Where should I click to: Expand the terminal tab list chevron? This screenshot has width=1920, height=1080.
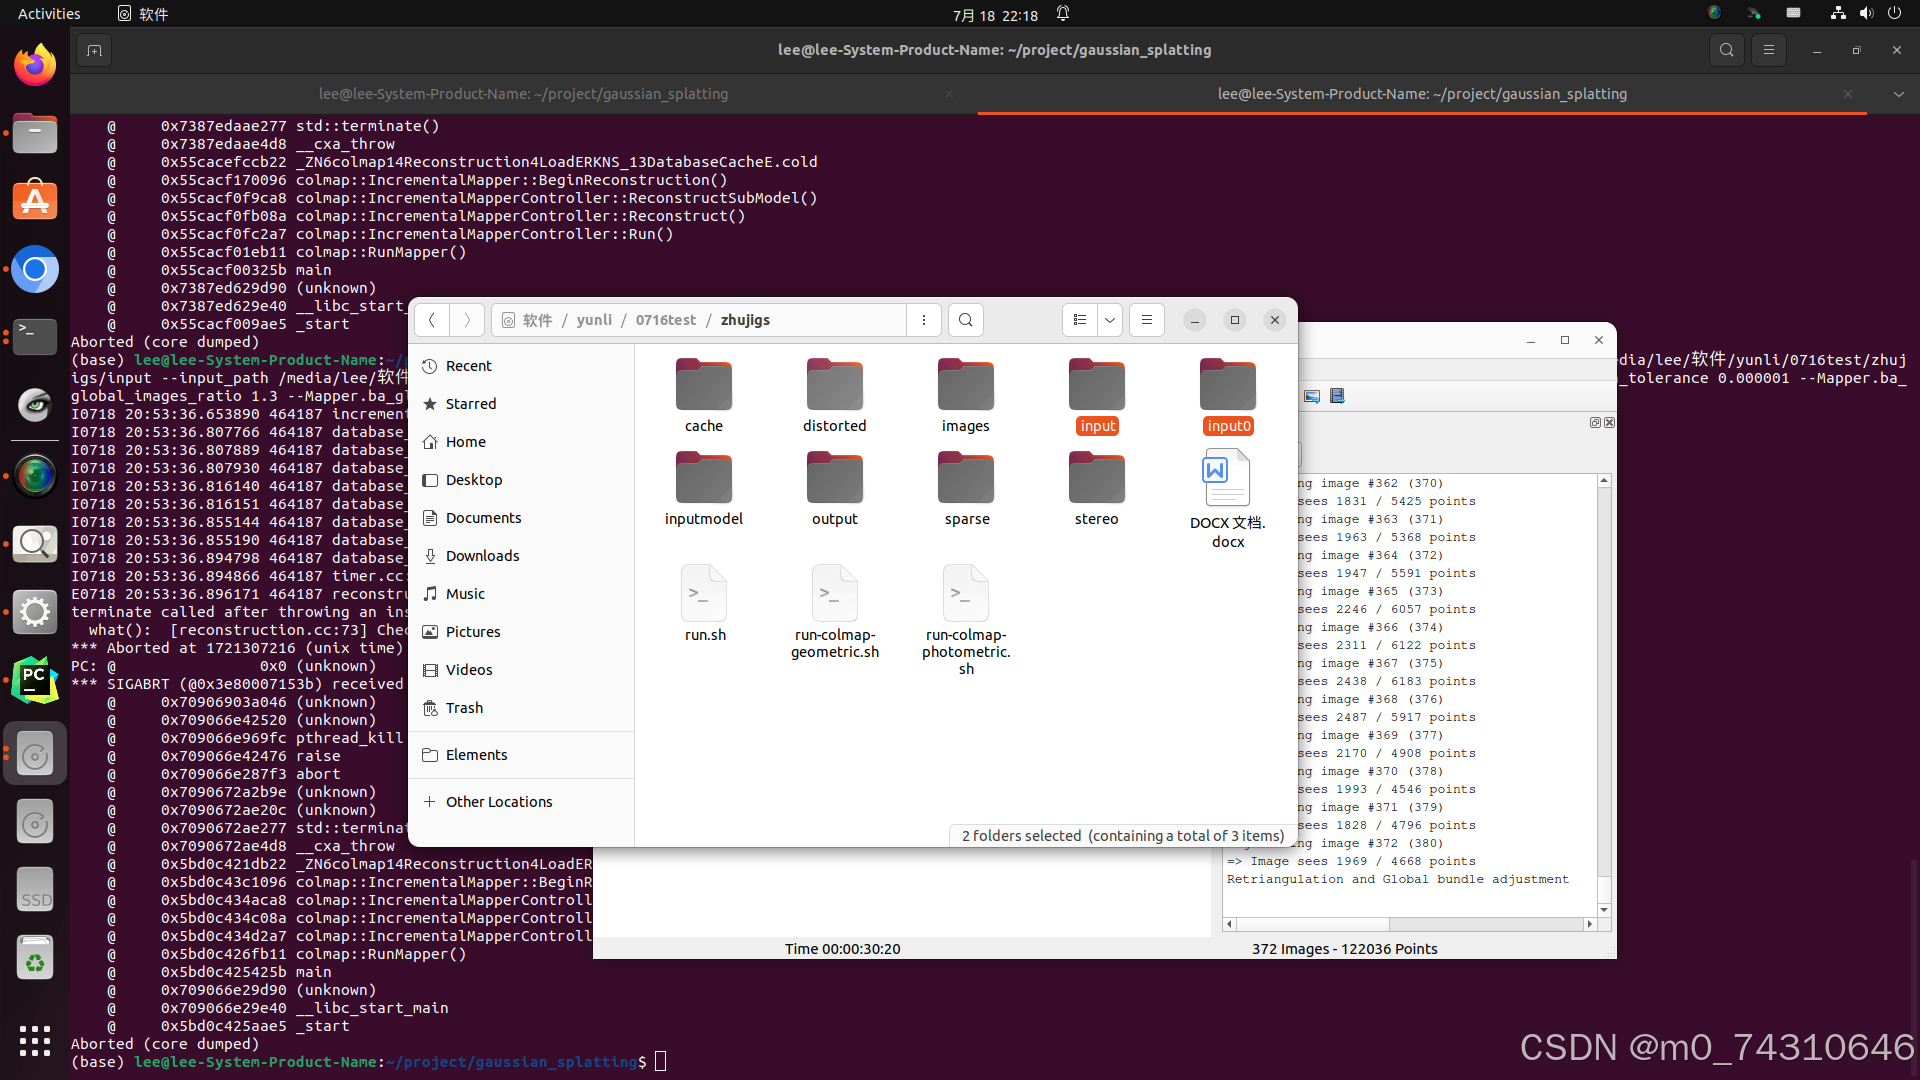[1898, 94]
